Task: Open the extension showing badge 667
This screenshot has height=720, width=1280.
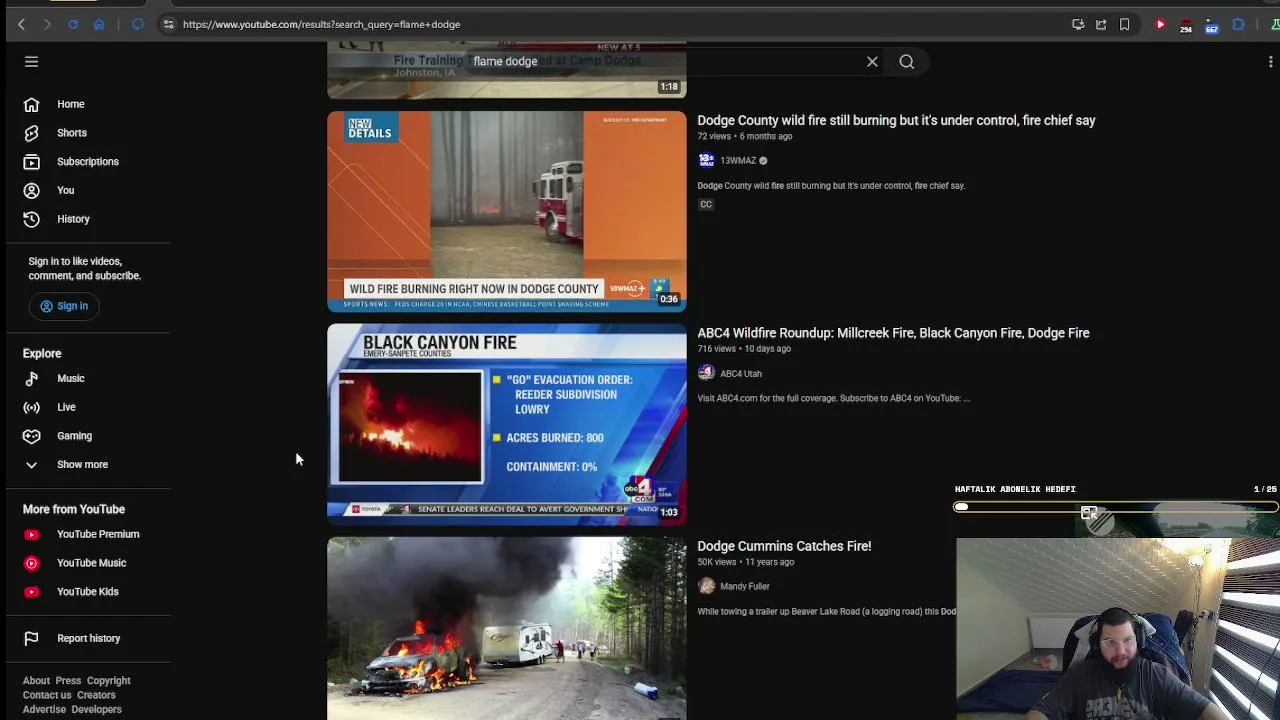Action: [x=1212, y=25]
